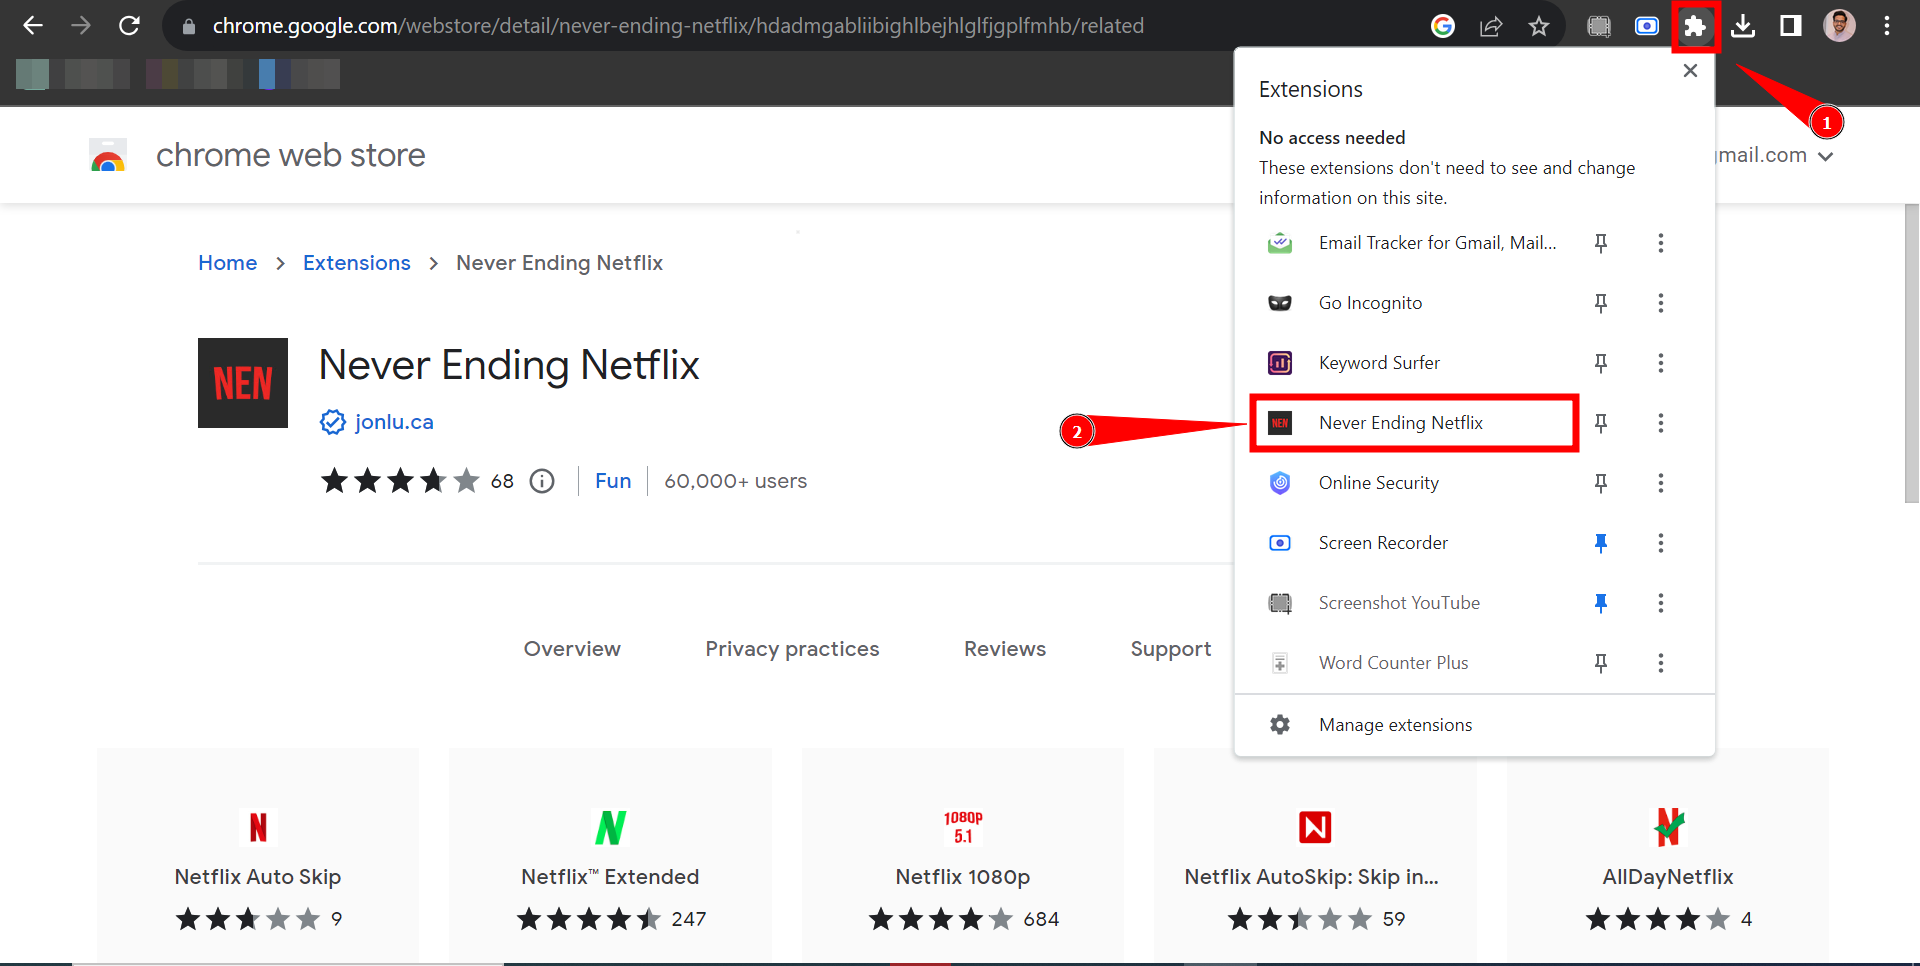Switch to the Reviews tab
Image resolution: width=1920 pixels, height=966 pixels.
point(1004,648)
